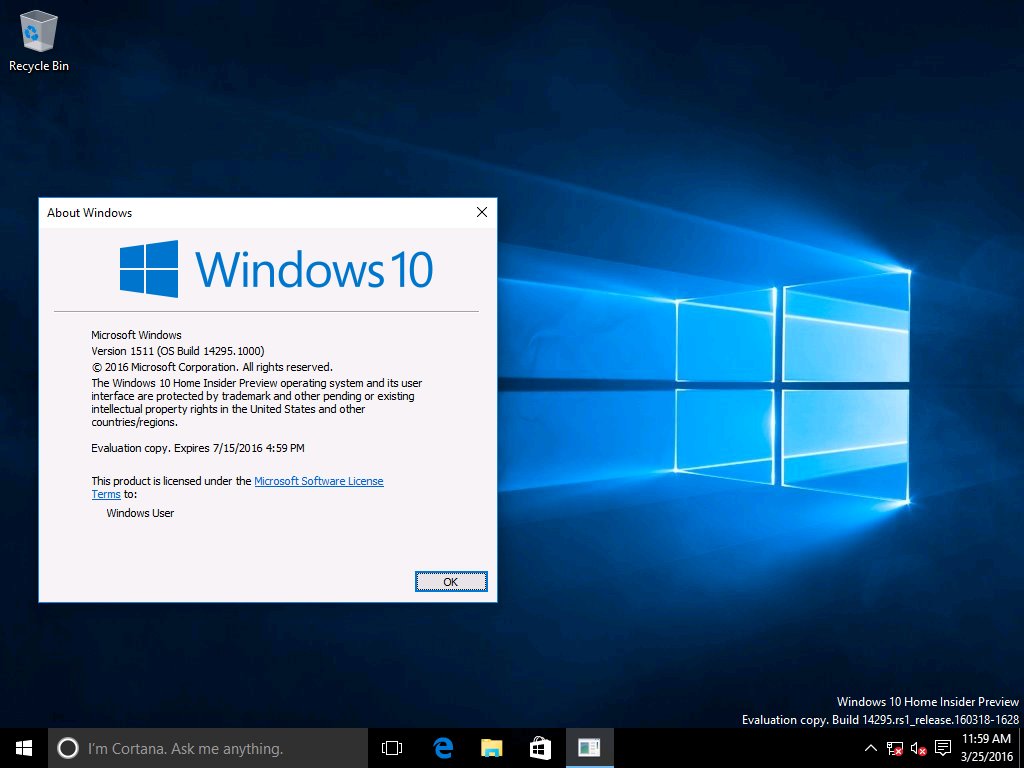Click the 'Microsoft Windows' text line
The image size is (1024, 768).
[136, 335]
